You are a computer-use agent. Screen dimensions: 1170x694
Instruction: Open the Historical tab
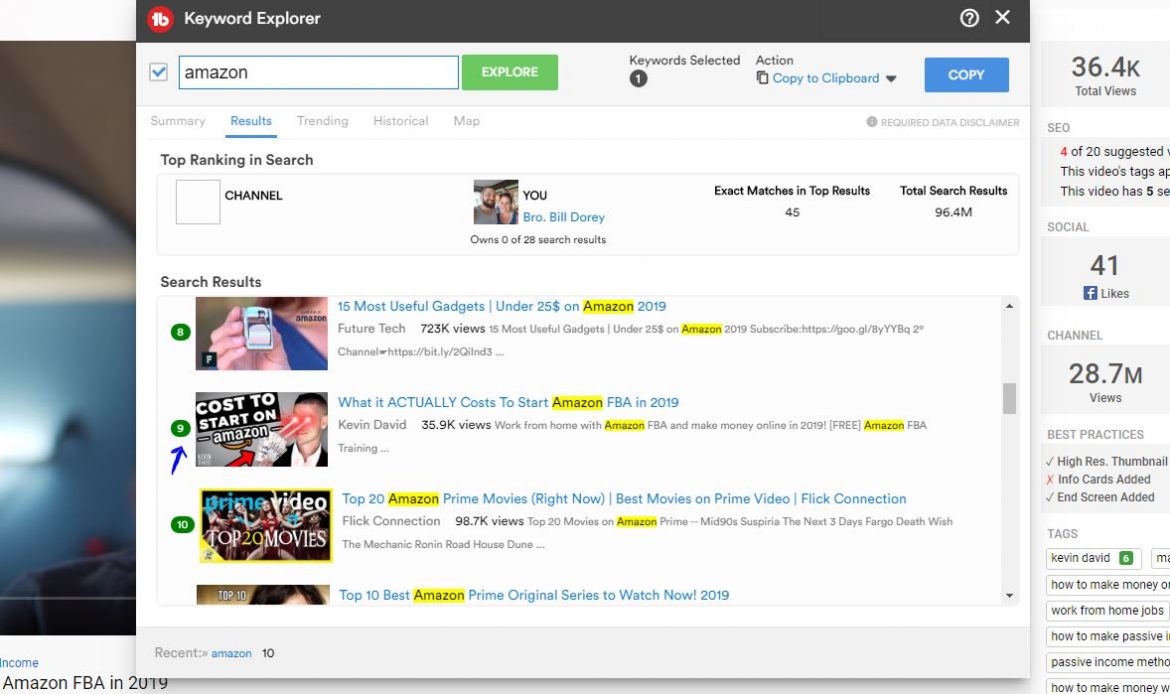pyautogui.click(x=400, y=121)
